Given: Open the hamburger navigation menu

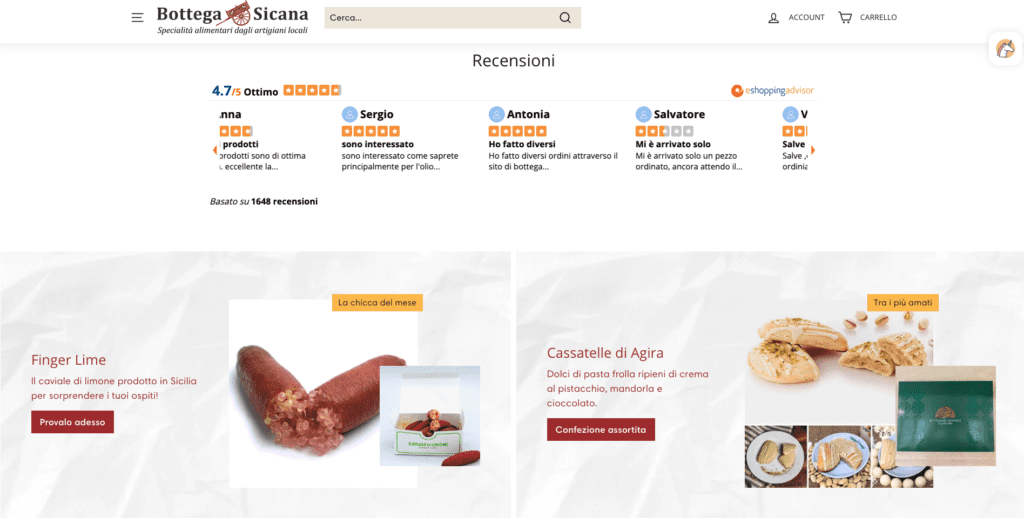Looking at the screenshot, I should tap(137, 18).
